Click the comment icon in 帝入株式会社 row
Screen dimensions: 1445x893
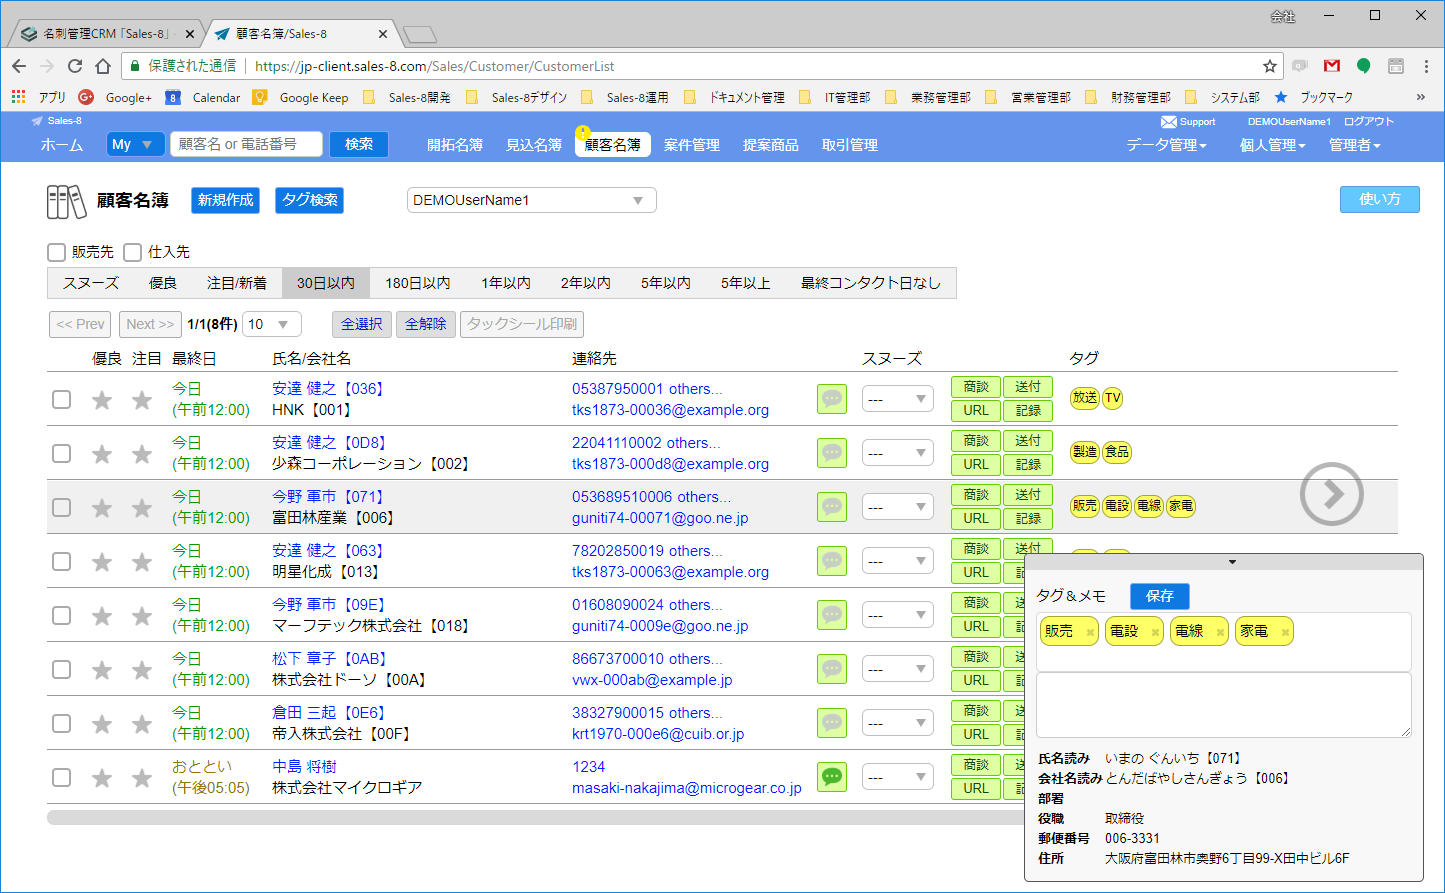(832, 723)
